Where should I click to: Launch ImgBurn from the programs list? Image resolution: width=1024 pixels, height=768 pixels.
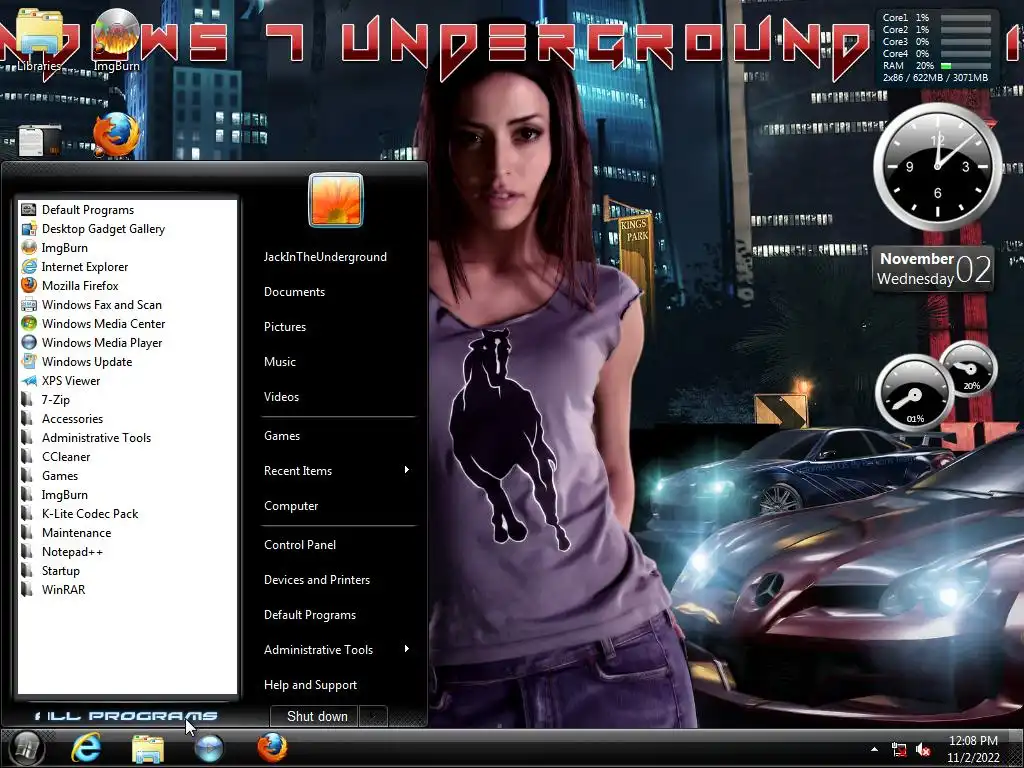pyautogui.click(x=127, y=248)
